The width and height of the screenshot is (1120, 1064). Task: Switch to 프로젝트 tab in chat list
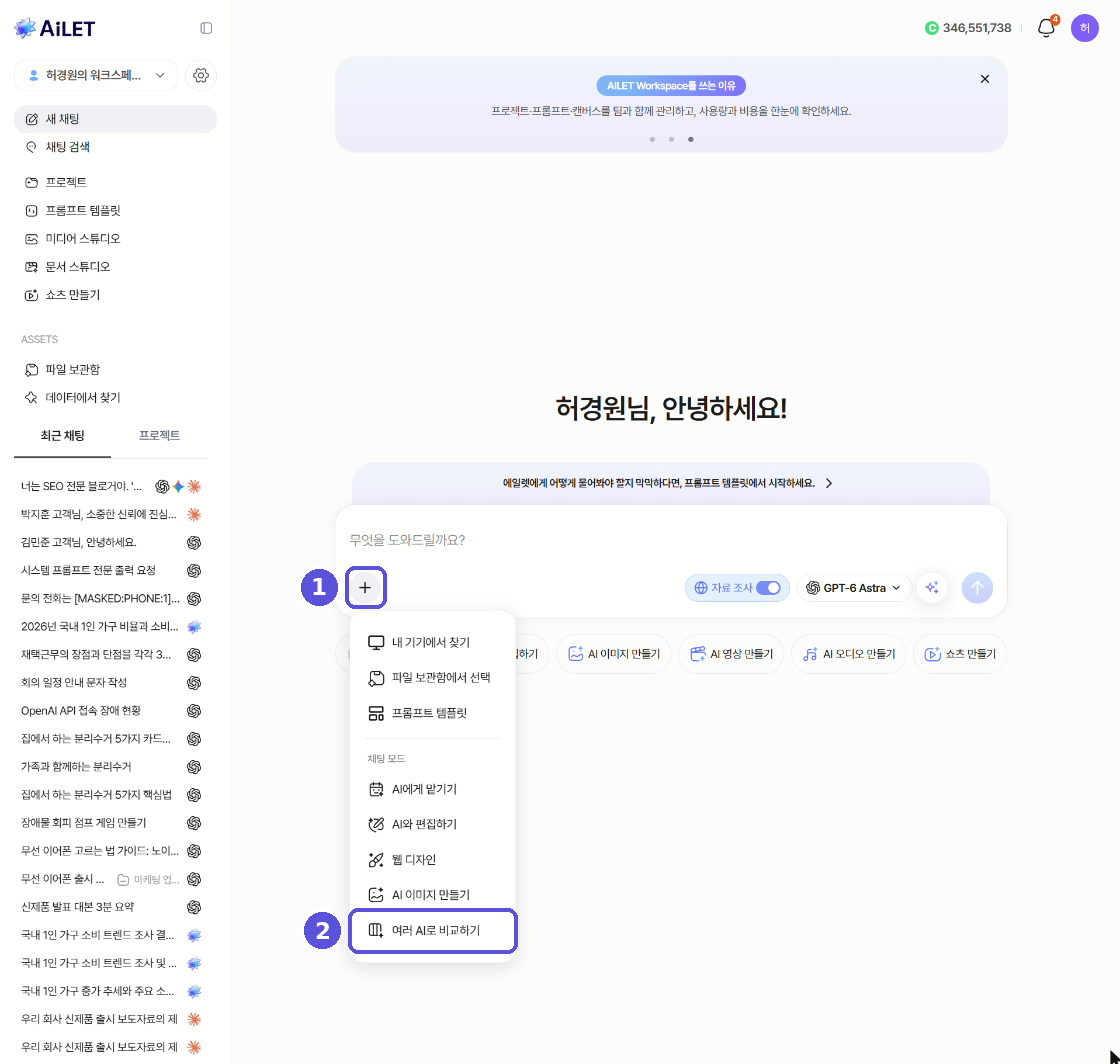pos(159,436)
